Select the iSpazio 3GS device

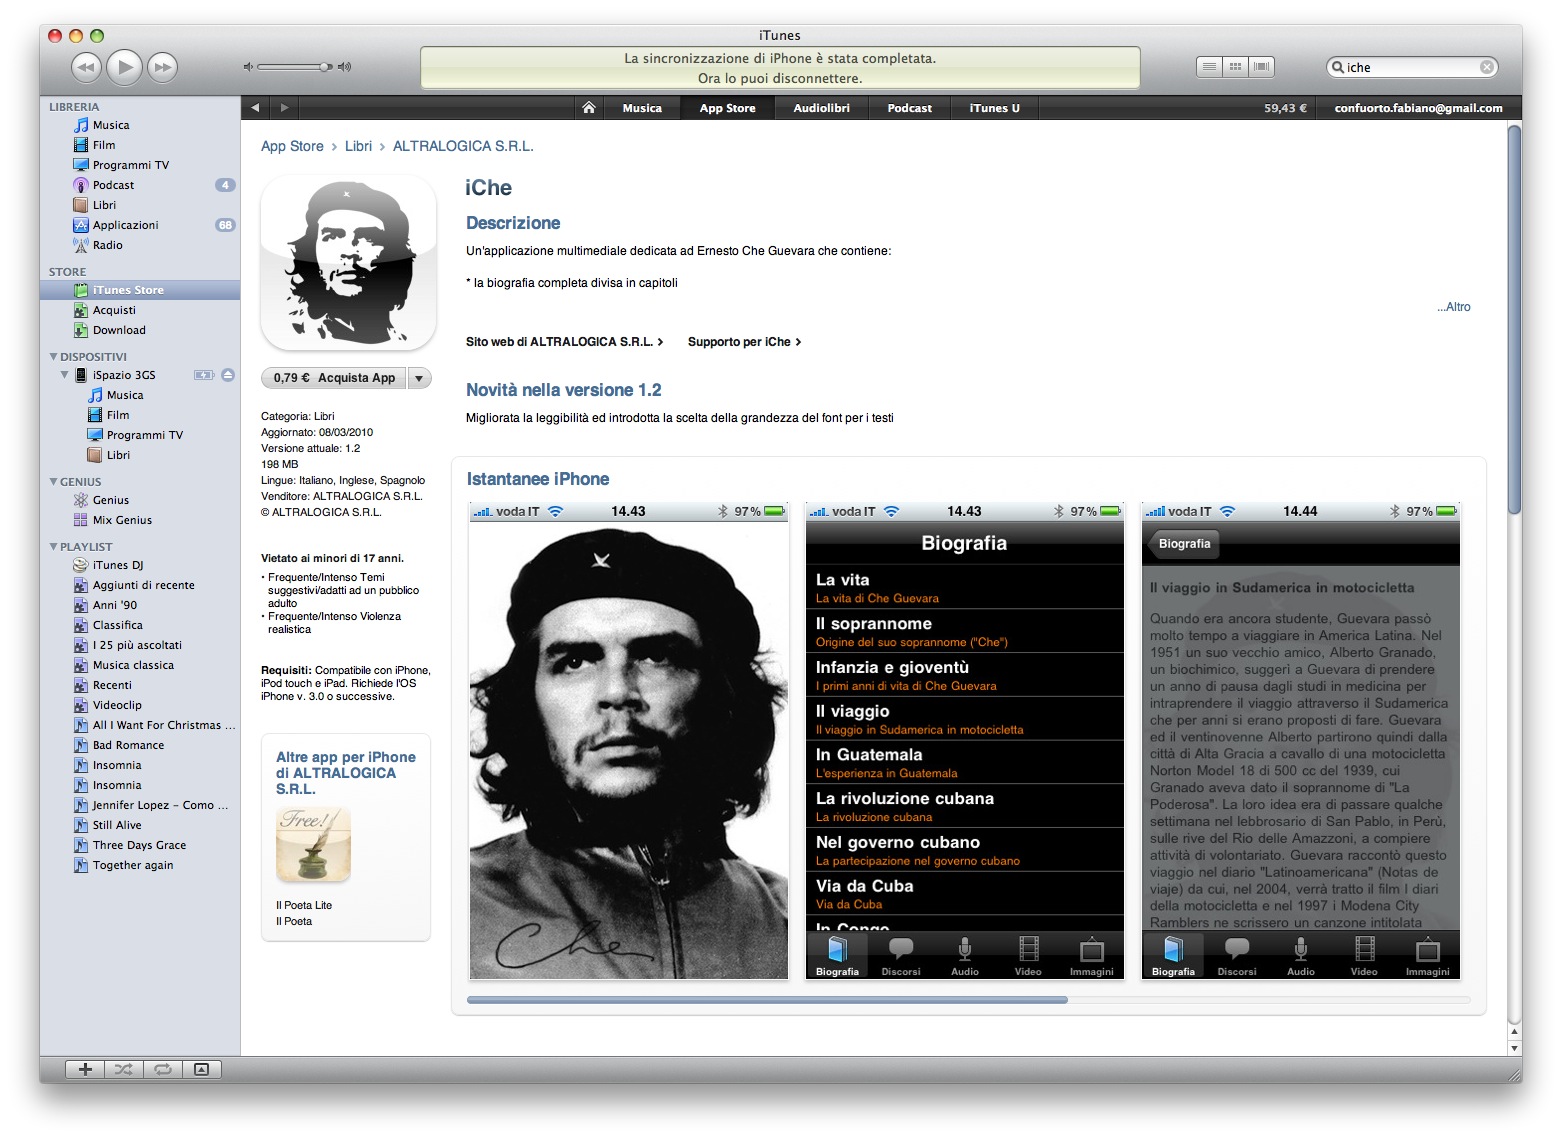point(124,375)
